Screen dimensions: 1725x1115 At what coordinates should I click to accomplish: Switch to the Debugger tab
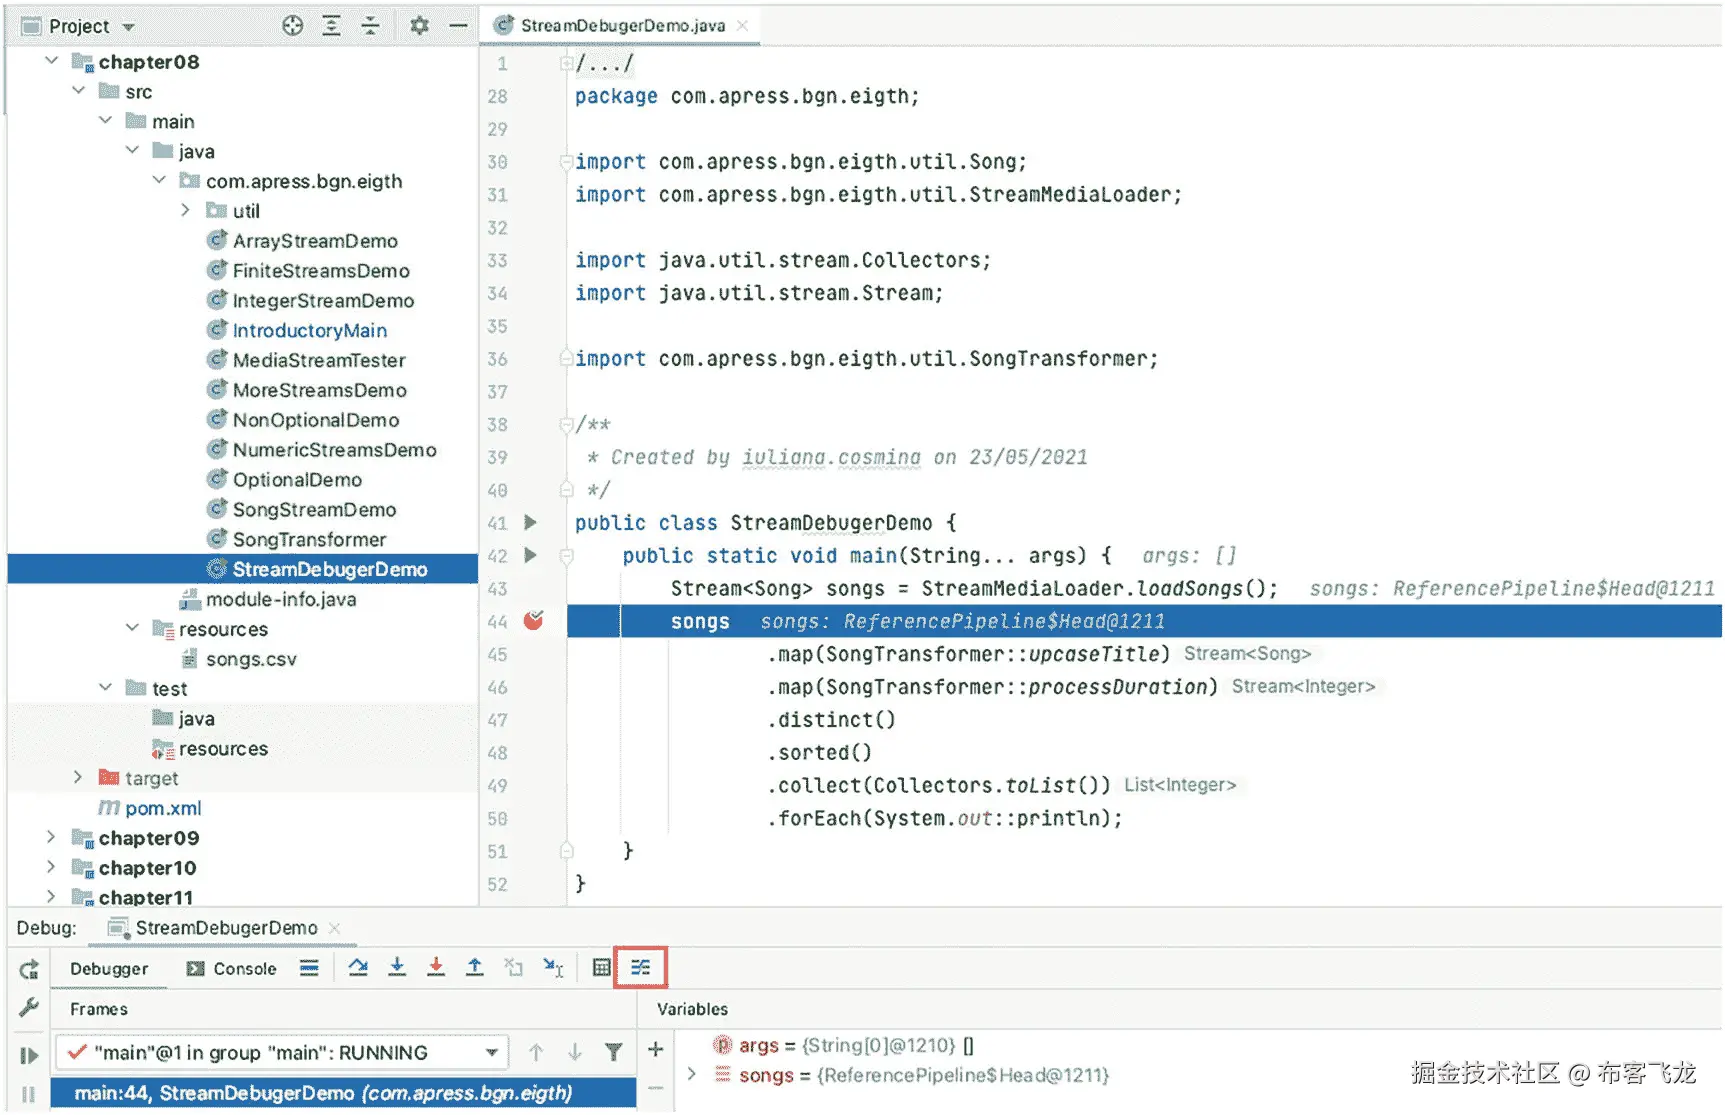pyautogui.click(x=109, y=968)
